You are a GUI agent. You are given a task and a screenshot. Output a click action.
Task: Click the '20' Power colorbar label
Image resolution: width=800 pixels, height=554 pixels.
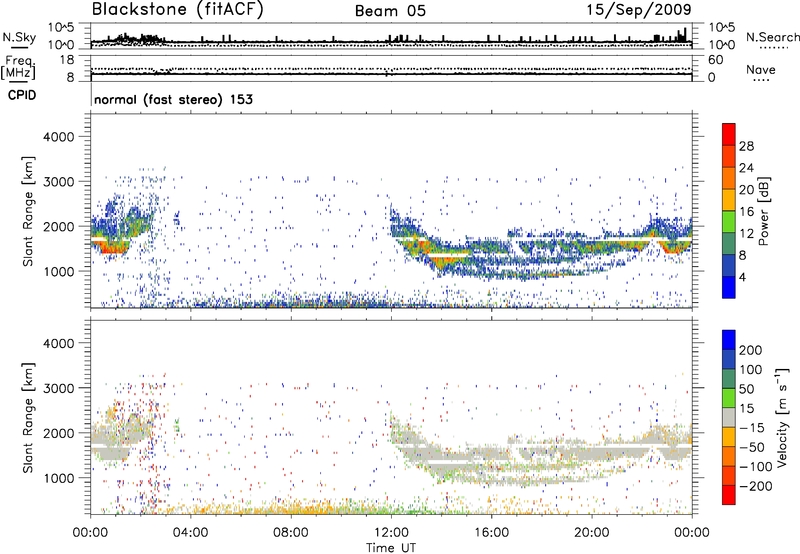point(746,190)
